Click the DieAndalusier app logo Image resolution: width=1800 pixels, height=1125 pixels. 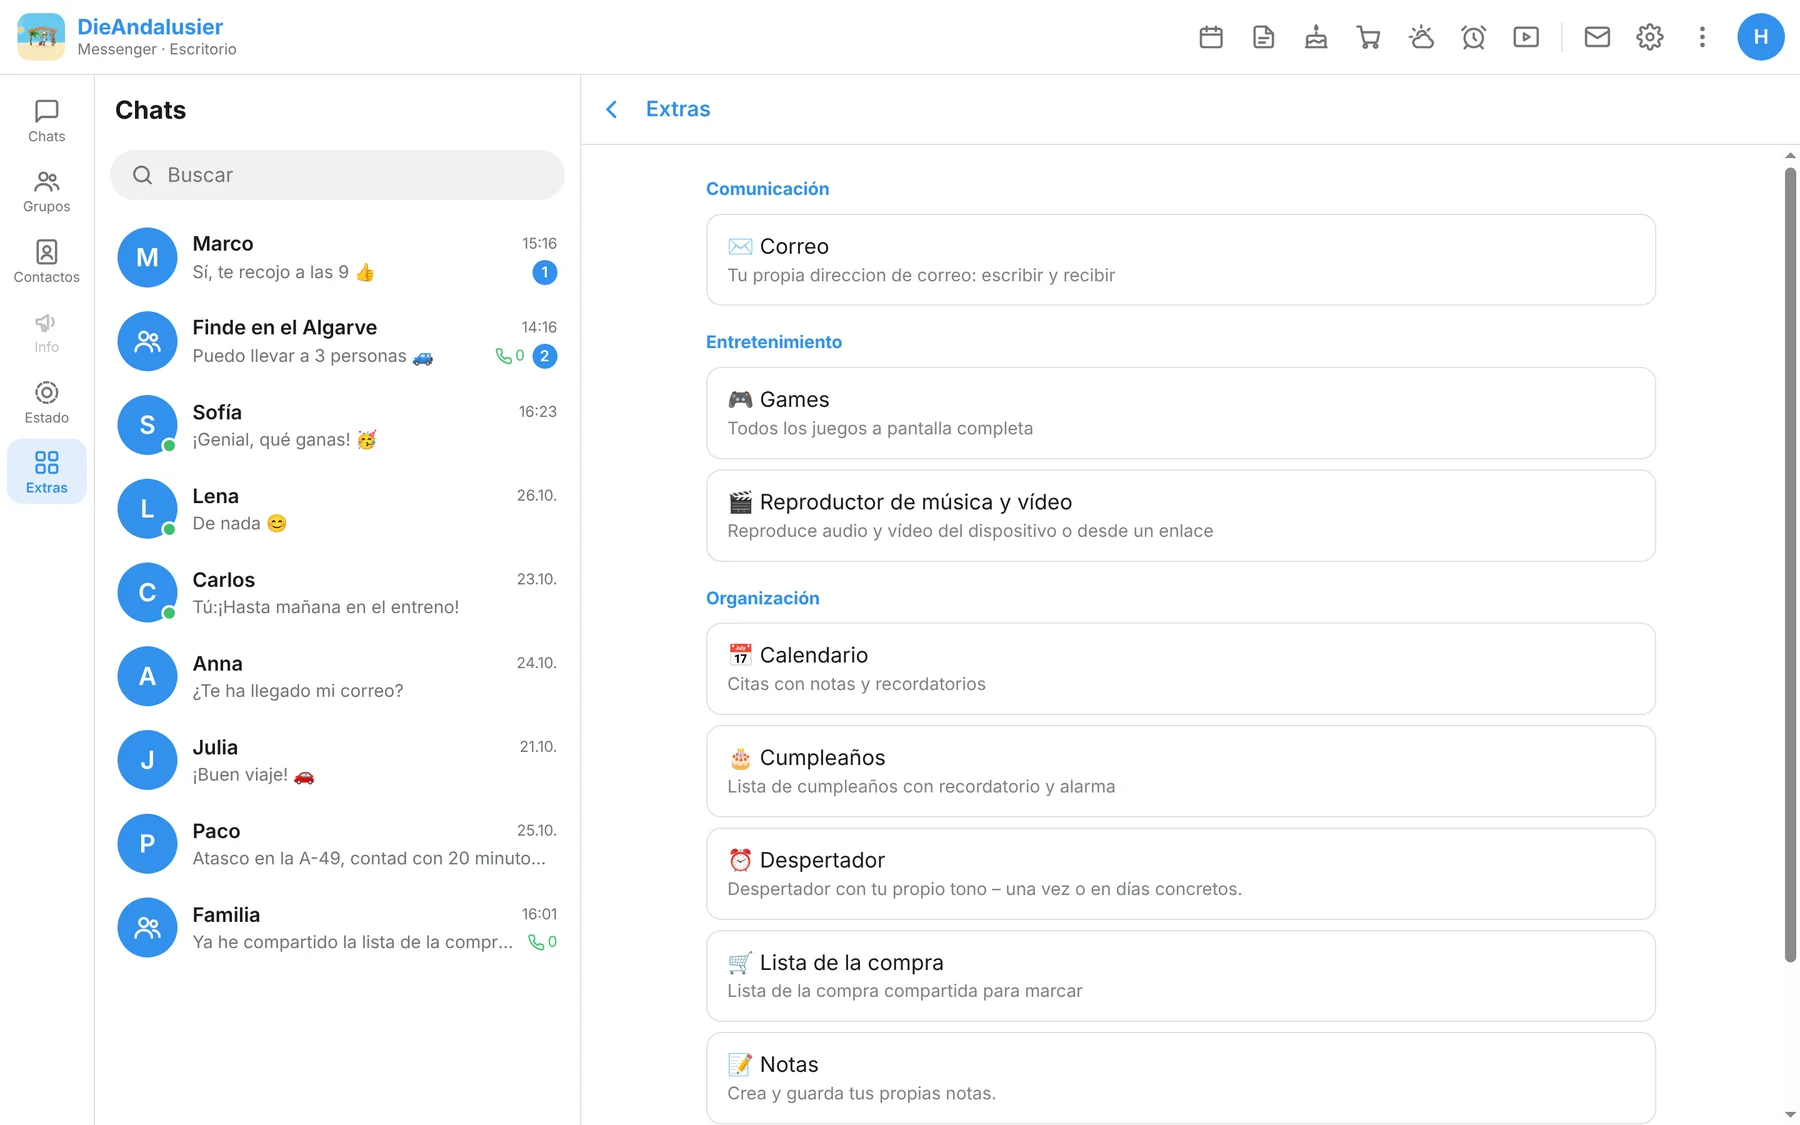coord(41,37)
